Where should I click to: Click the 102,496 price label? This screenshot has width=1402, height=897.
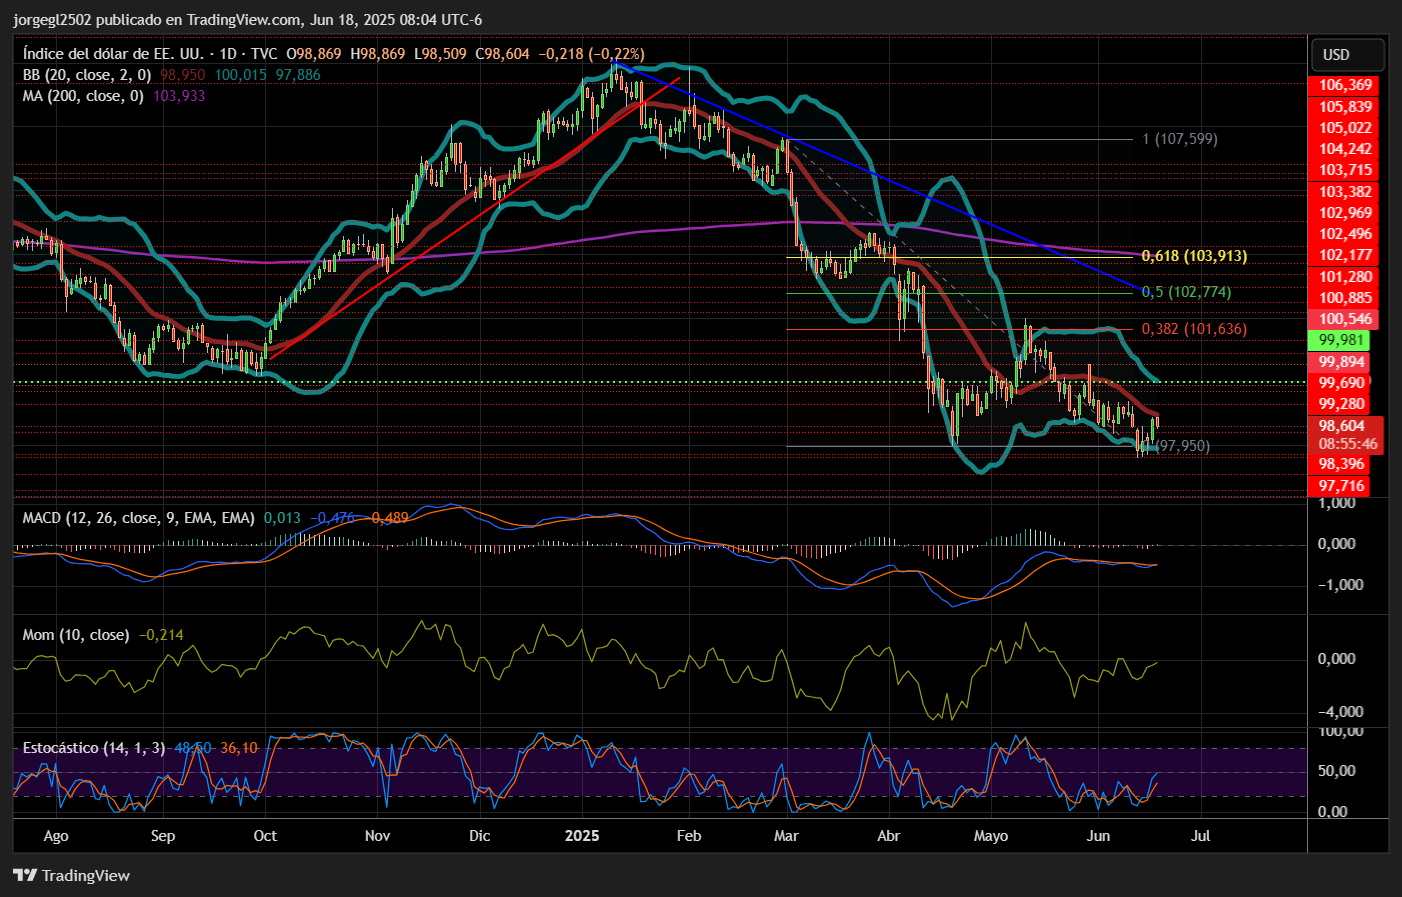click(x=1345, y=234)
